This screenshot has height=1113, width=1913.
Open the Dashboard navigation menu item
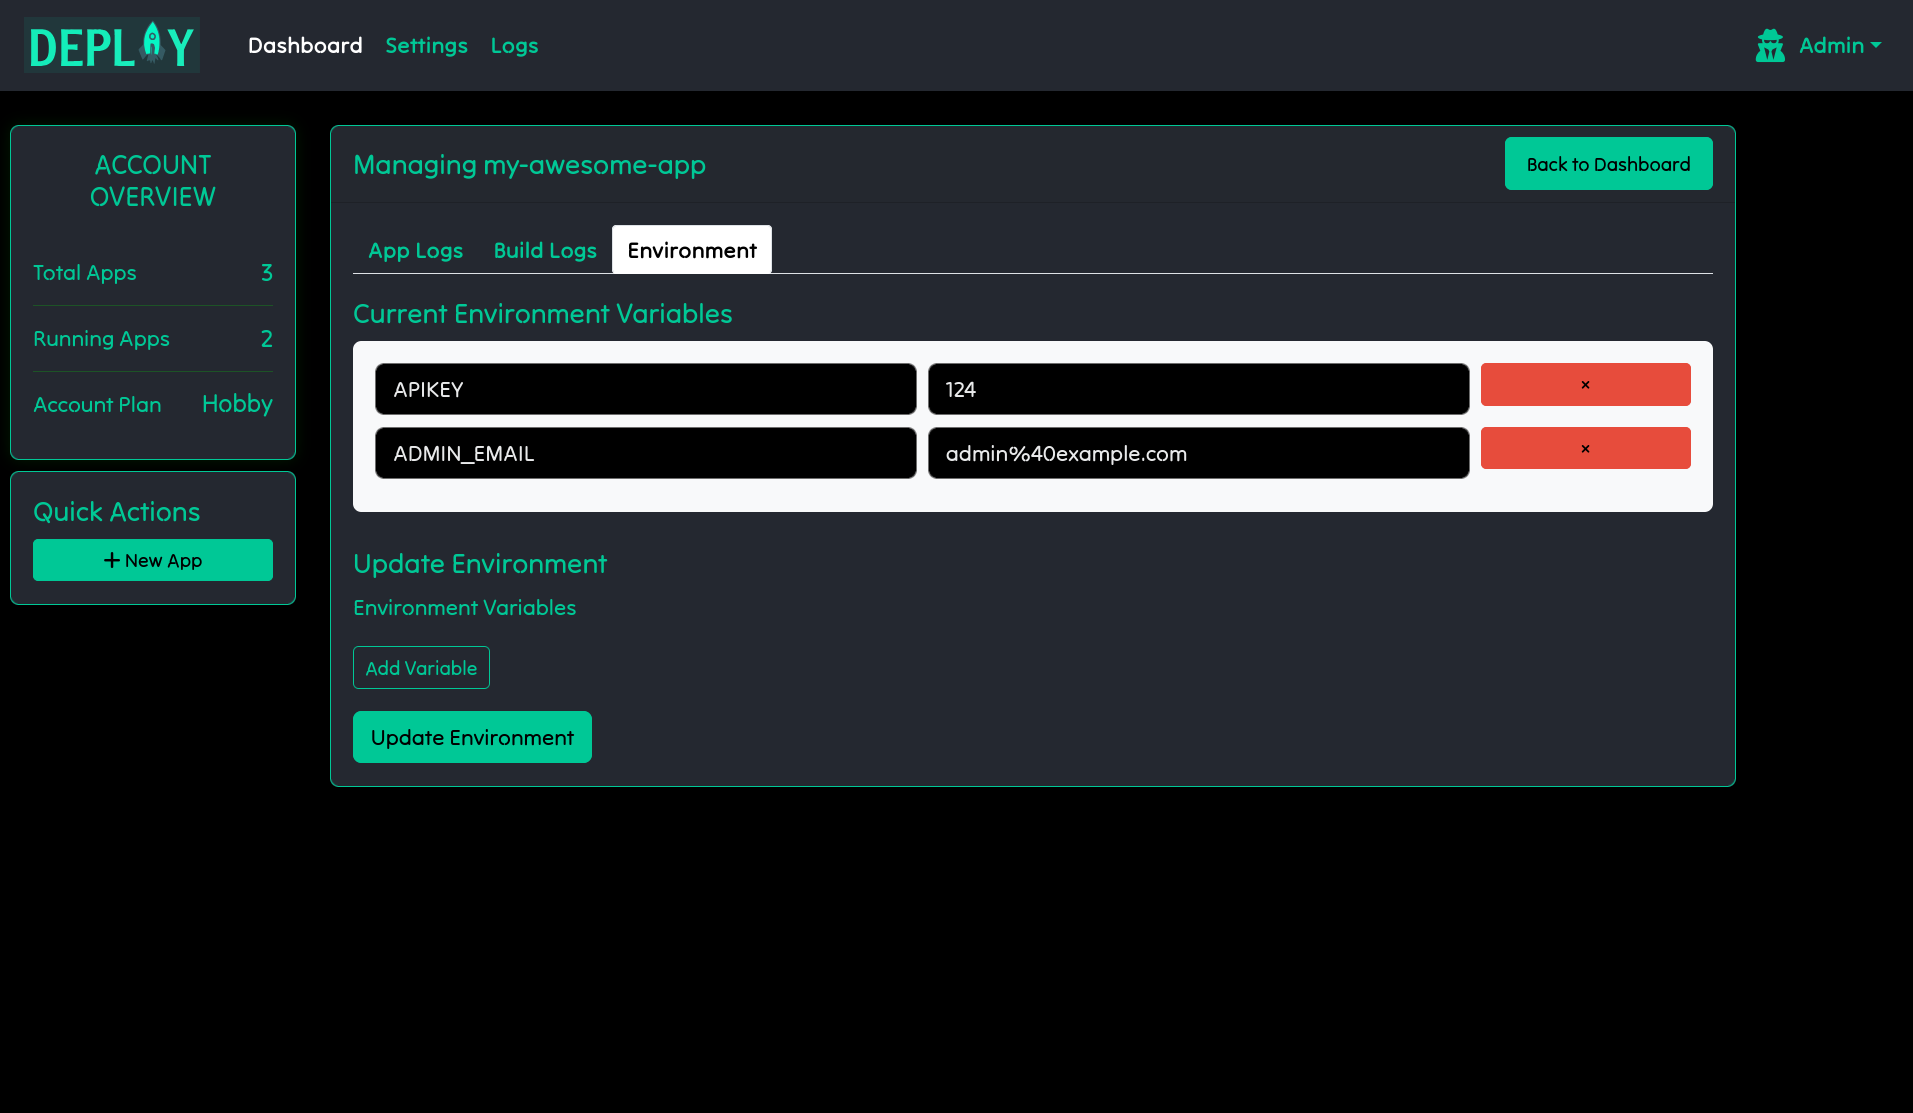[x=305, y=45]
